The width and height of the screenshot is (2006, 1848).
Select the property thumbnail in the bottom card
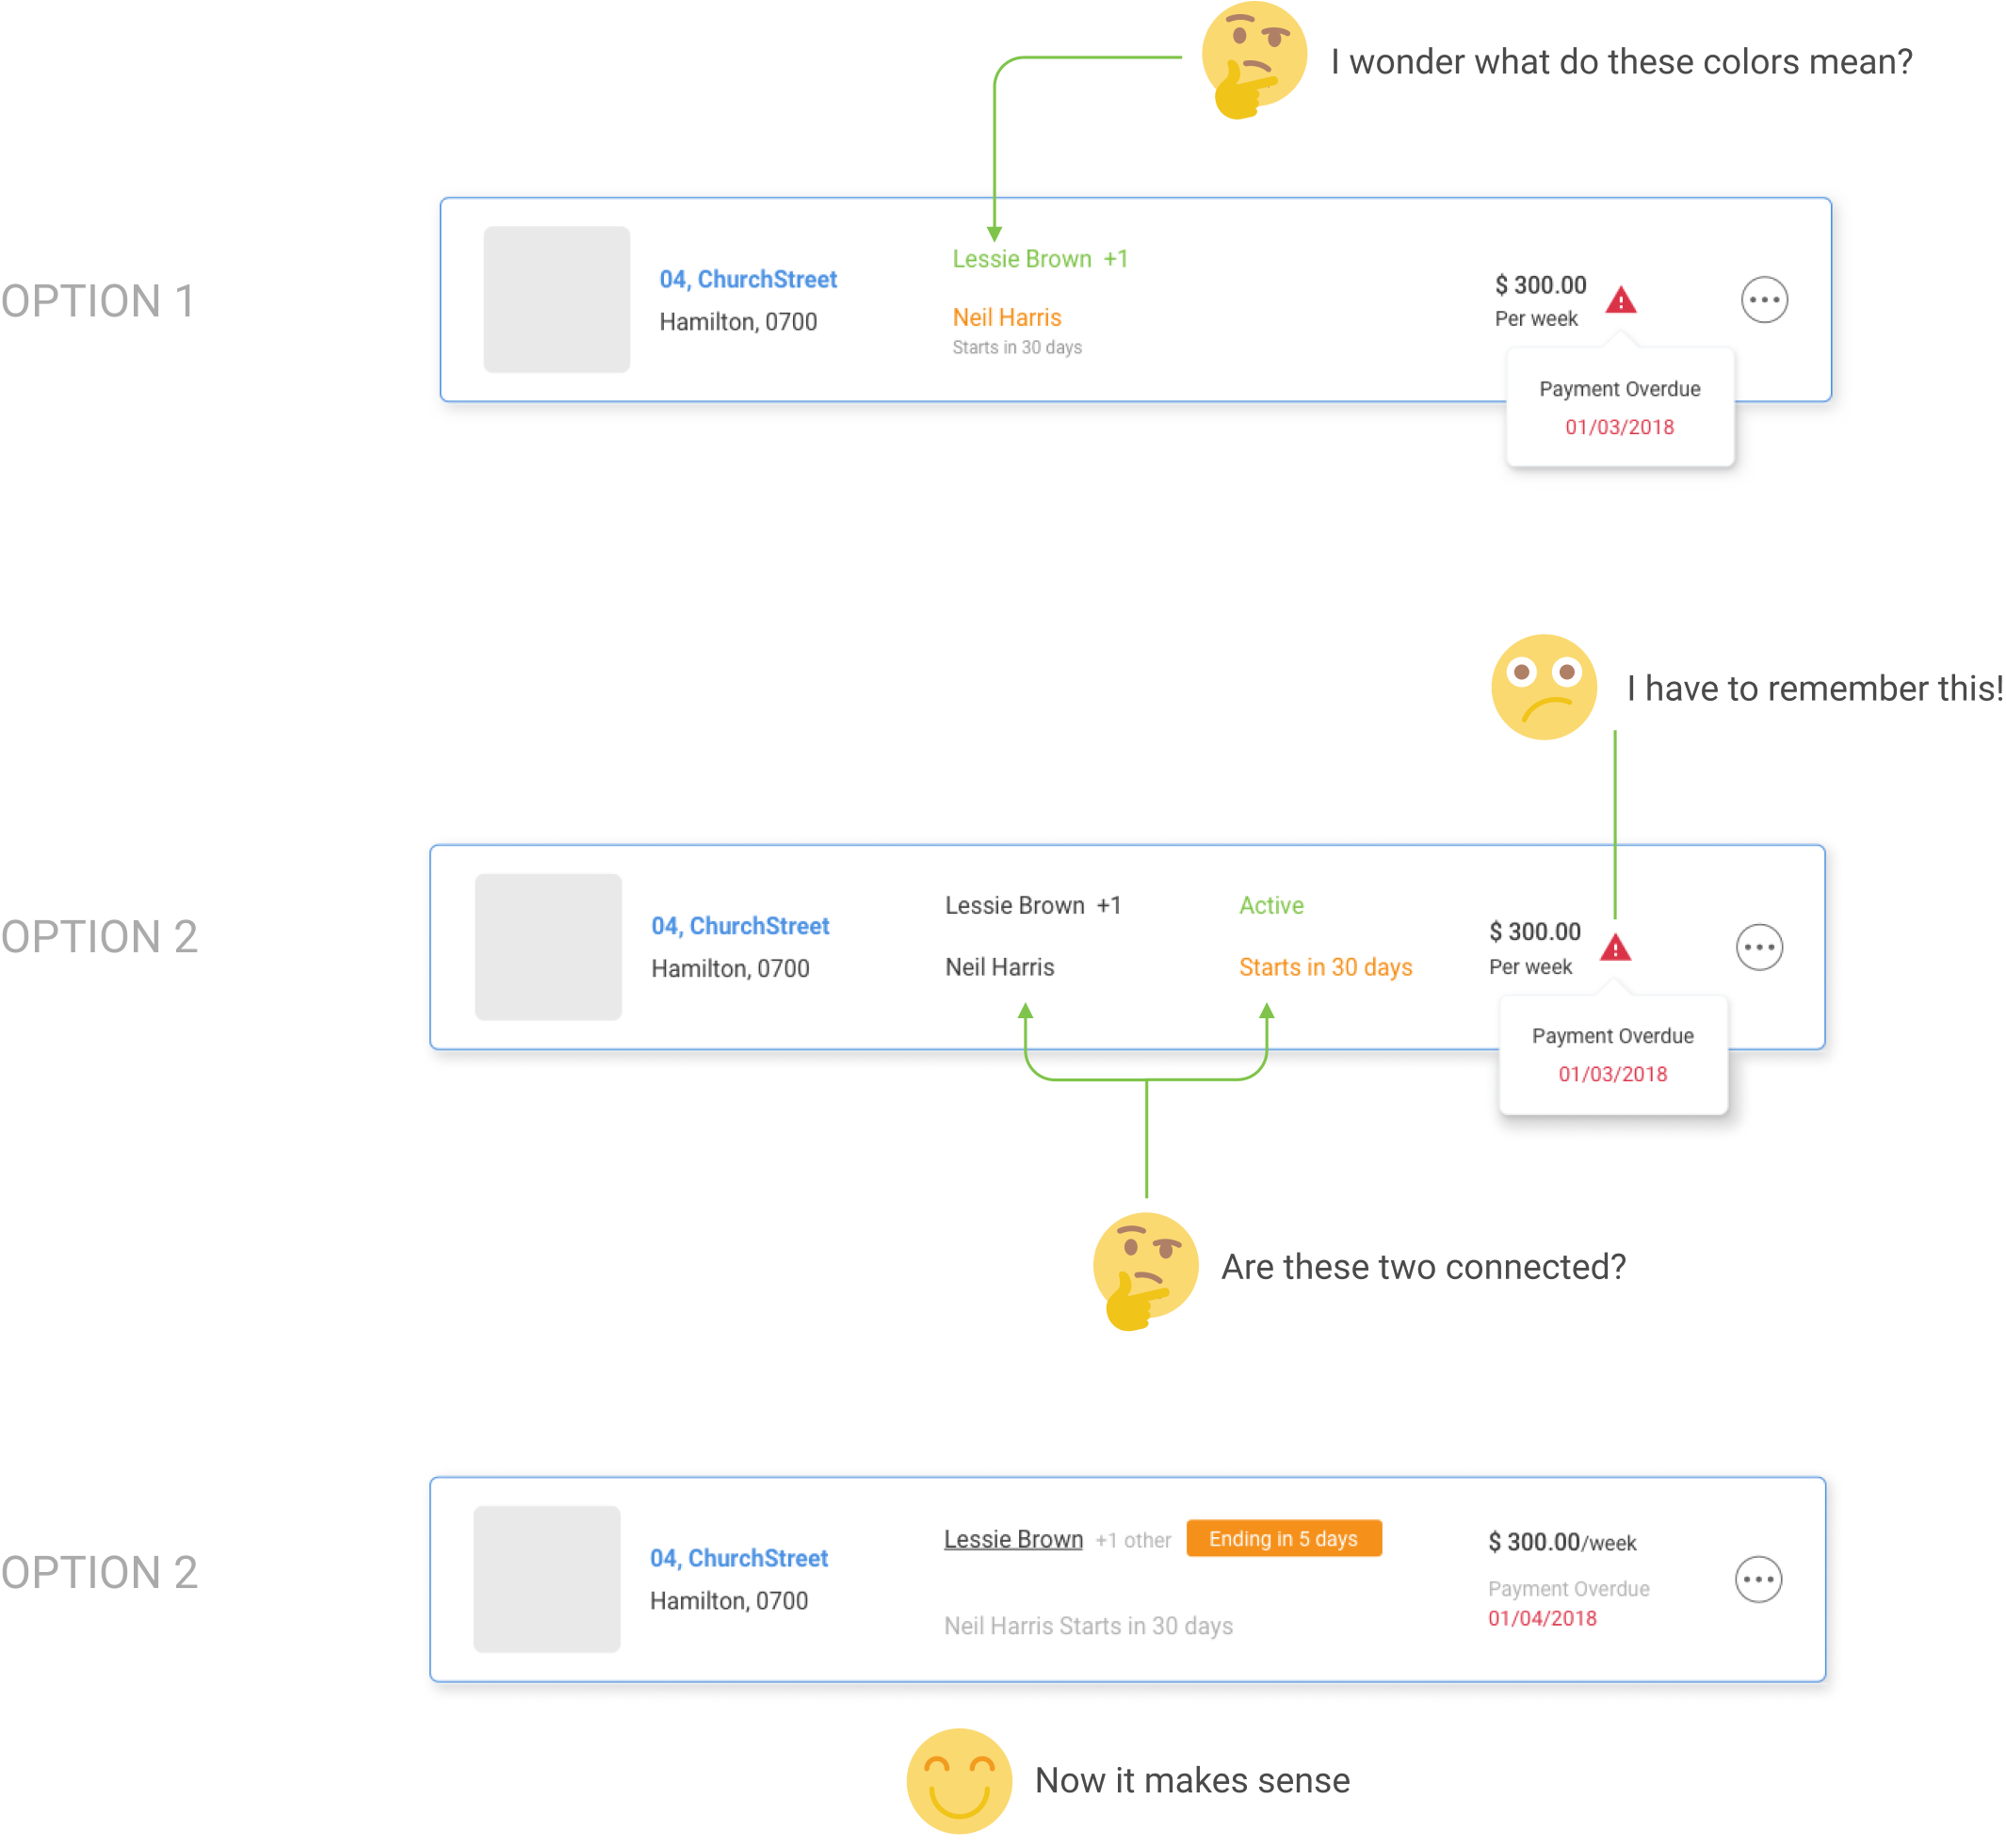coord(546,1579)
